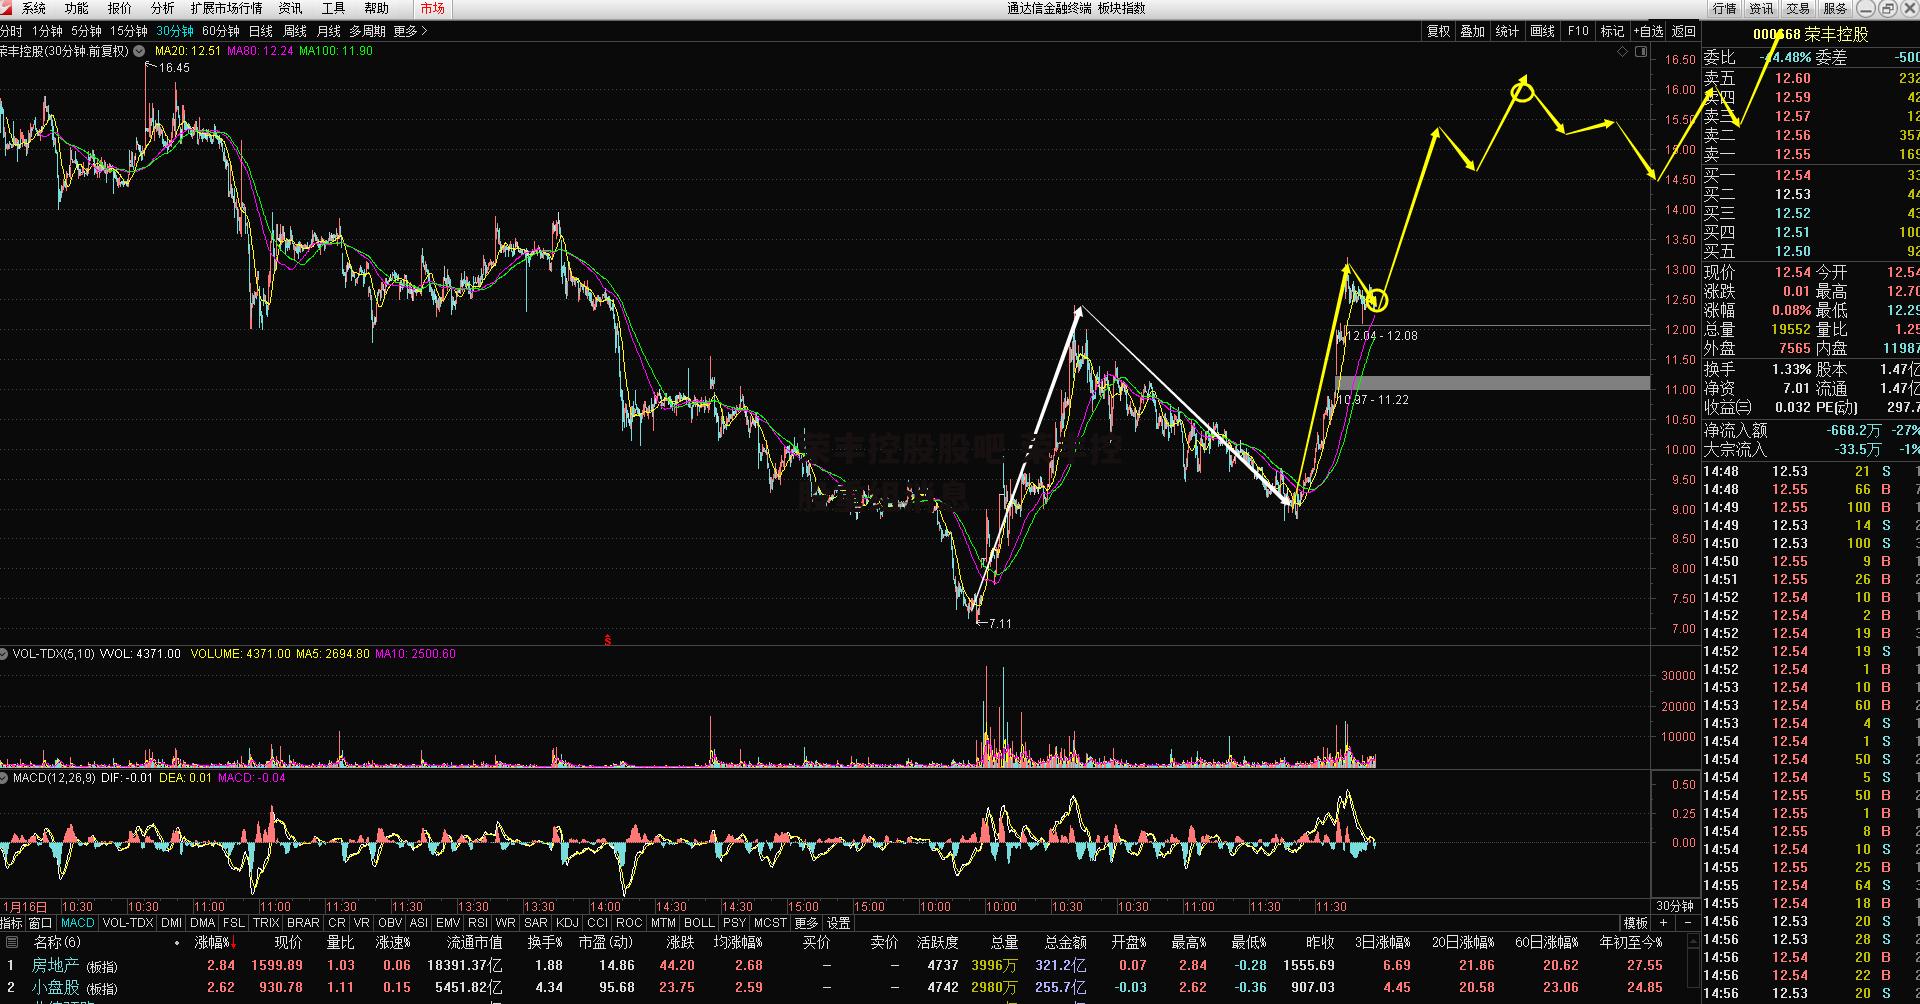The width and height of the screenshot is (1920, 1004).
Task: Open the 资讯 top-right button
Action: [x=1761, y=8]
